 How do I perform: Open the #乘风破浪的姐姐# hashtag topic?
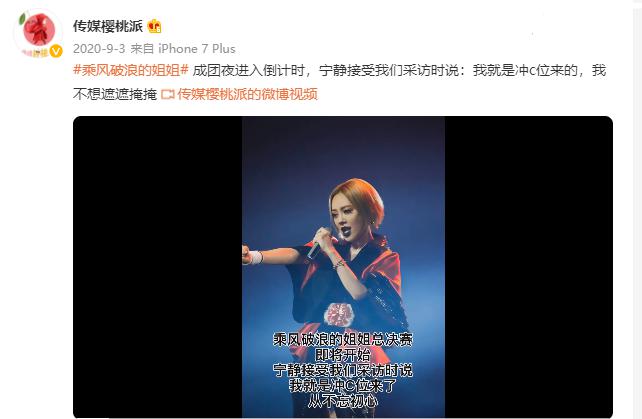tap(131, 70)
